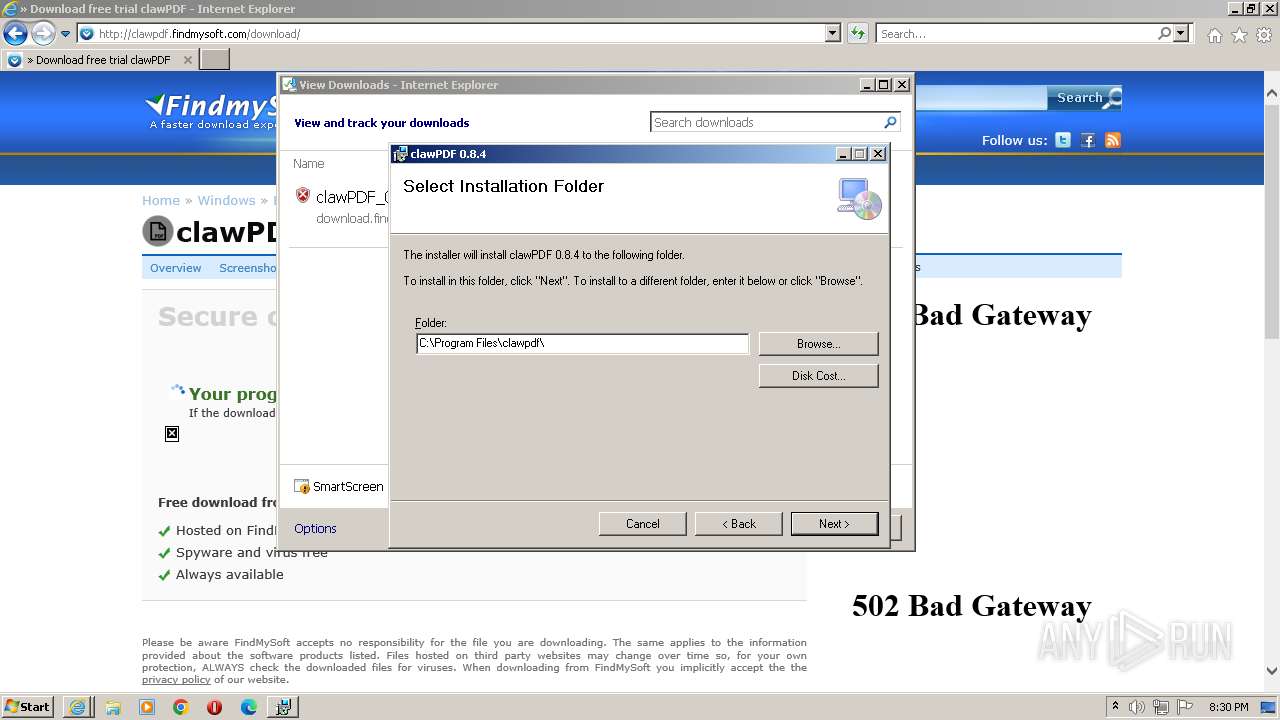Click the installer < Back button
Image resolution: width=1280 pixels, height=720 pixels.
(739, 523)
